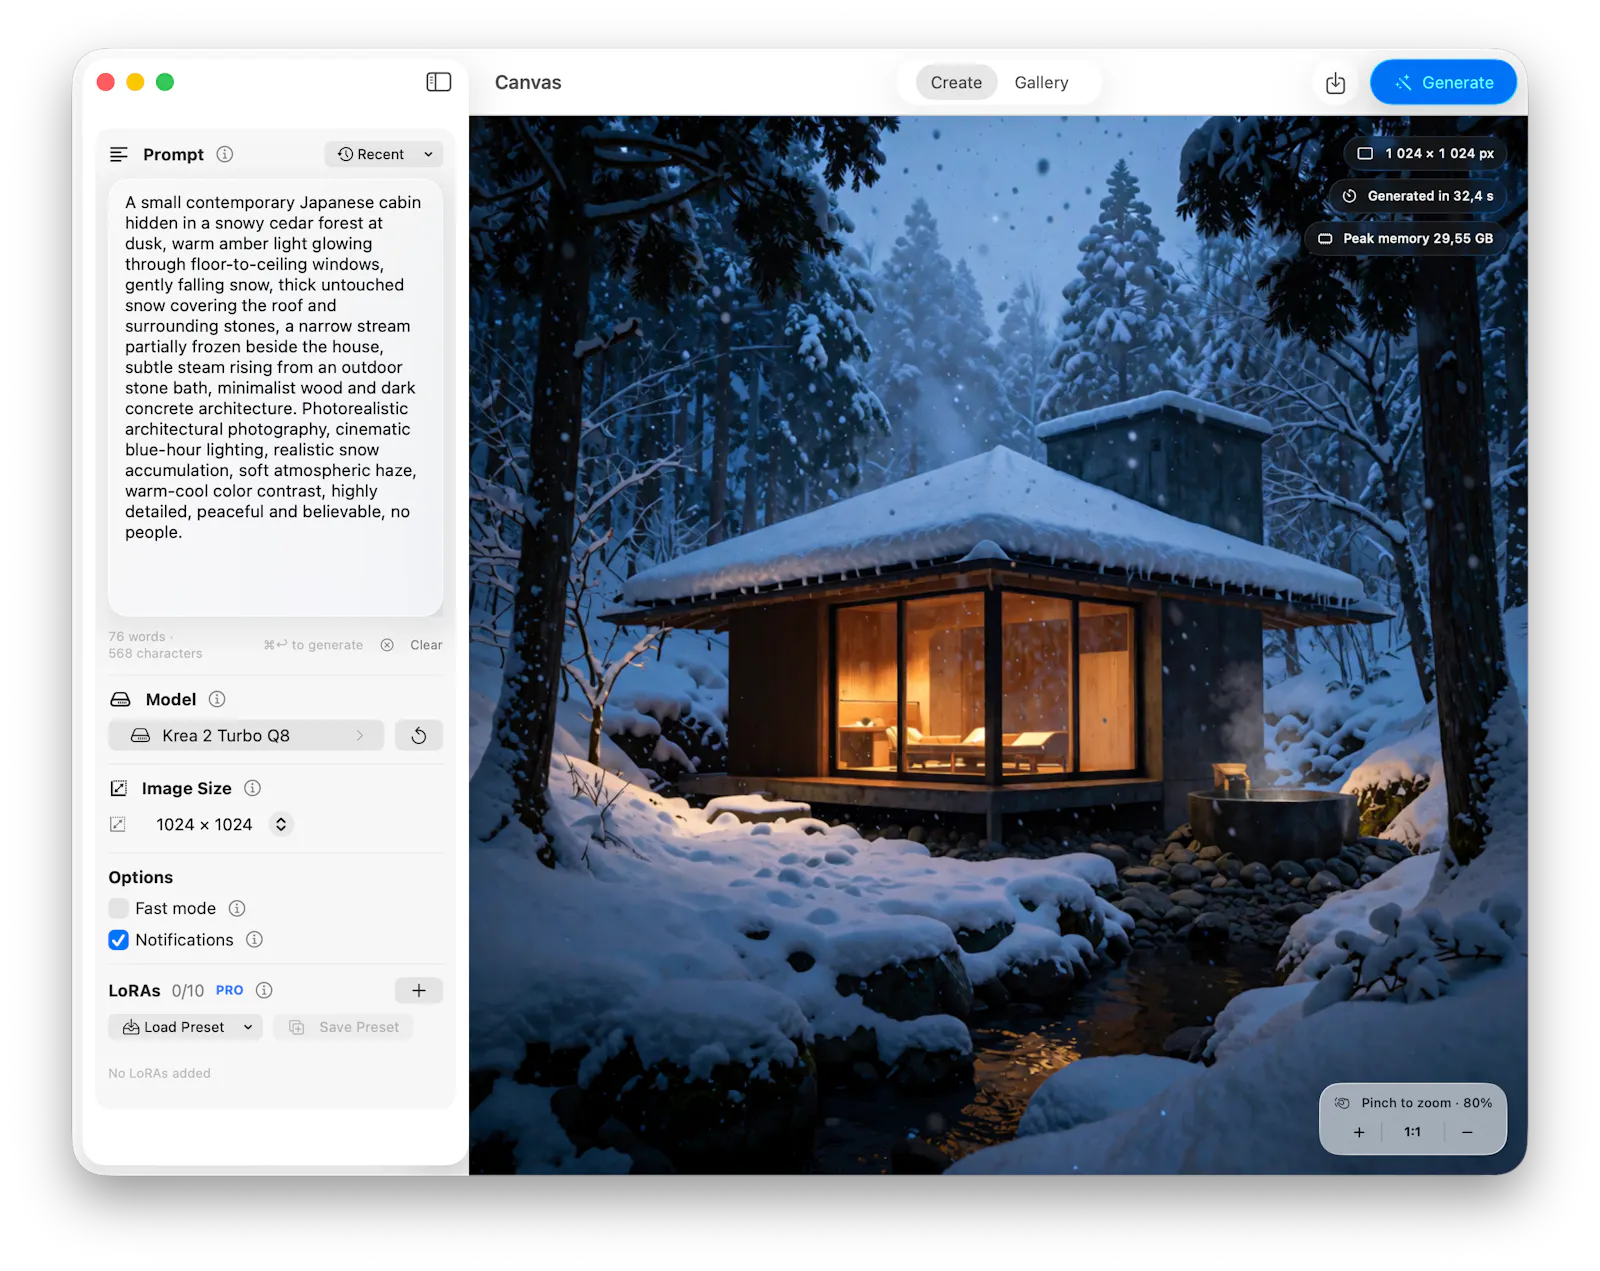Click the Model info icon
Viewport: 1600px width, 1271px height.
(217, 699)
